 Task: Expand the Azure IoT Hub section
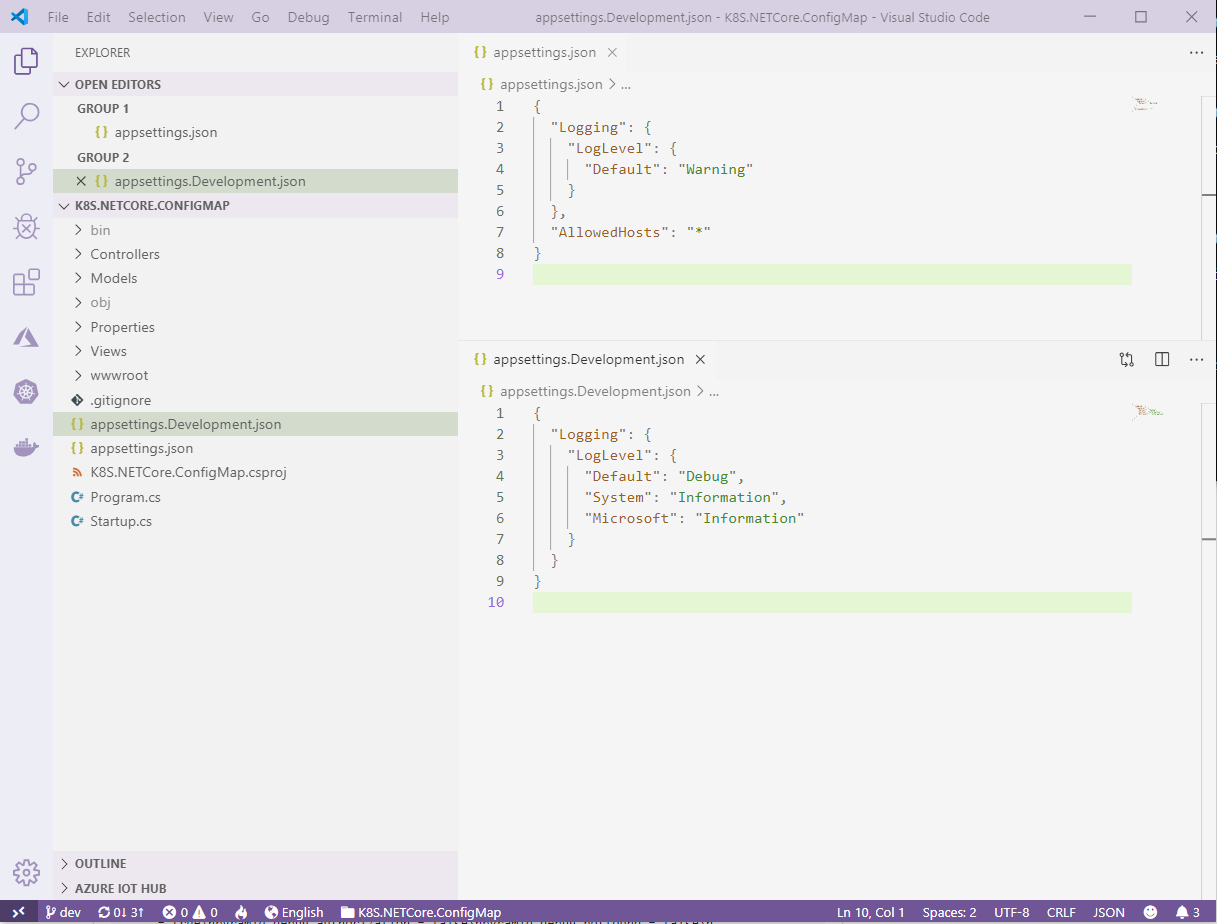[x=255, y=888]
